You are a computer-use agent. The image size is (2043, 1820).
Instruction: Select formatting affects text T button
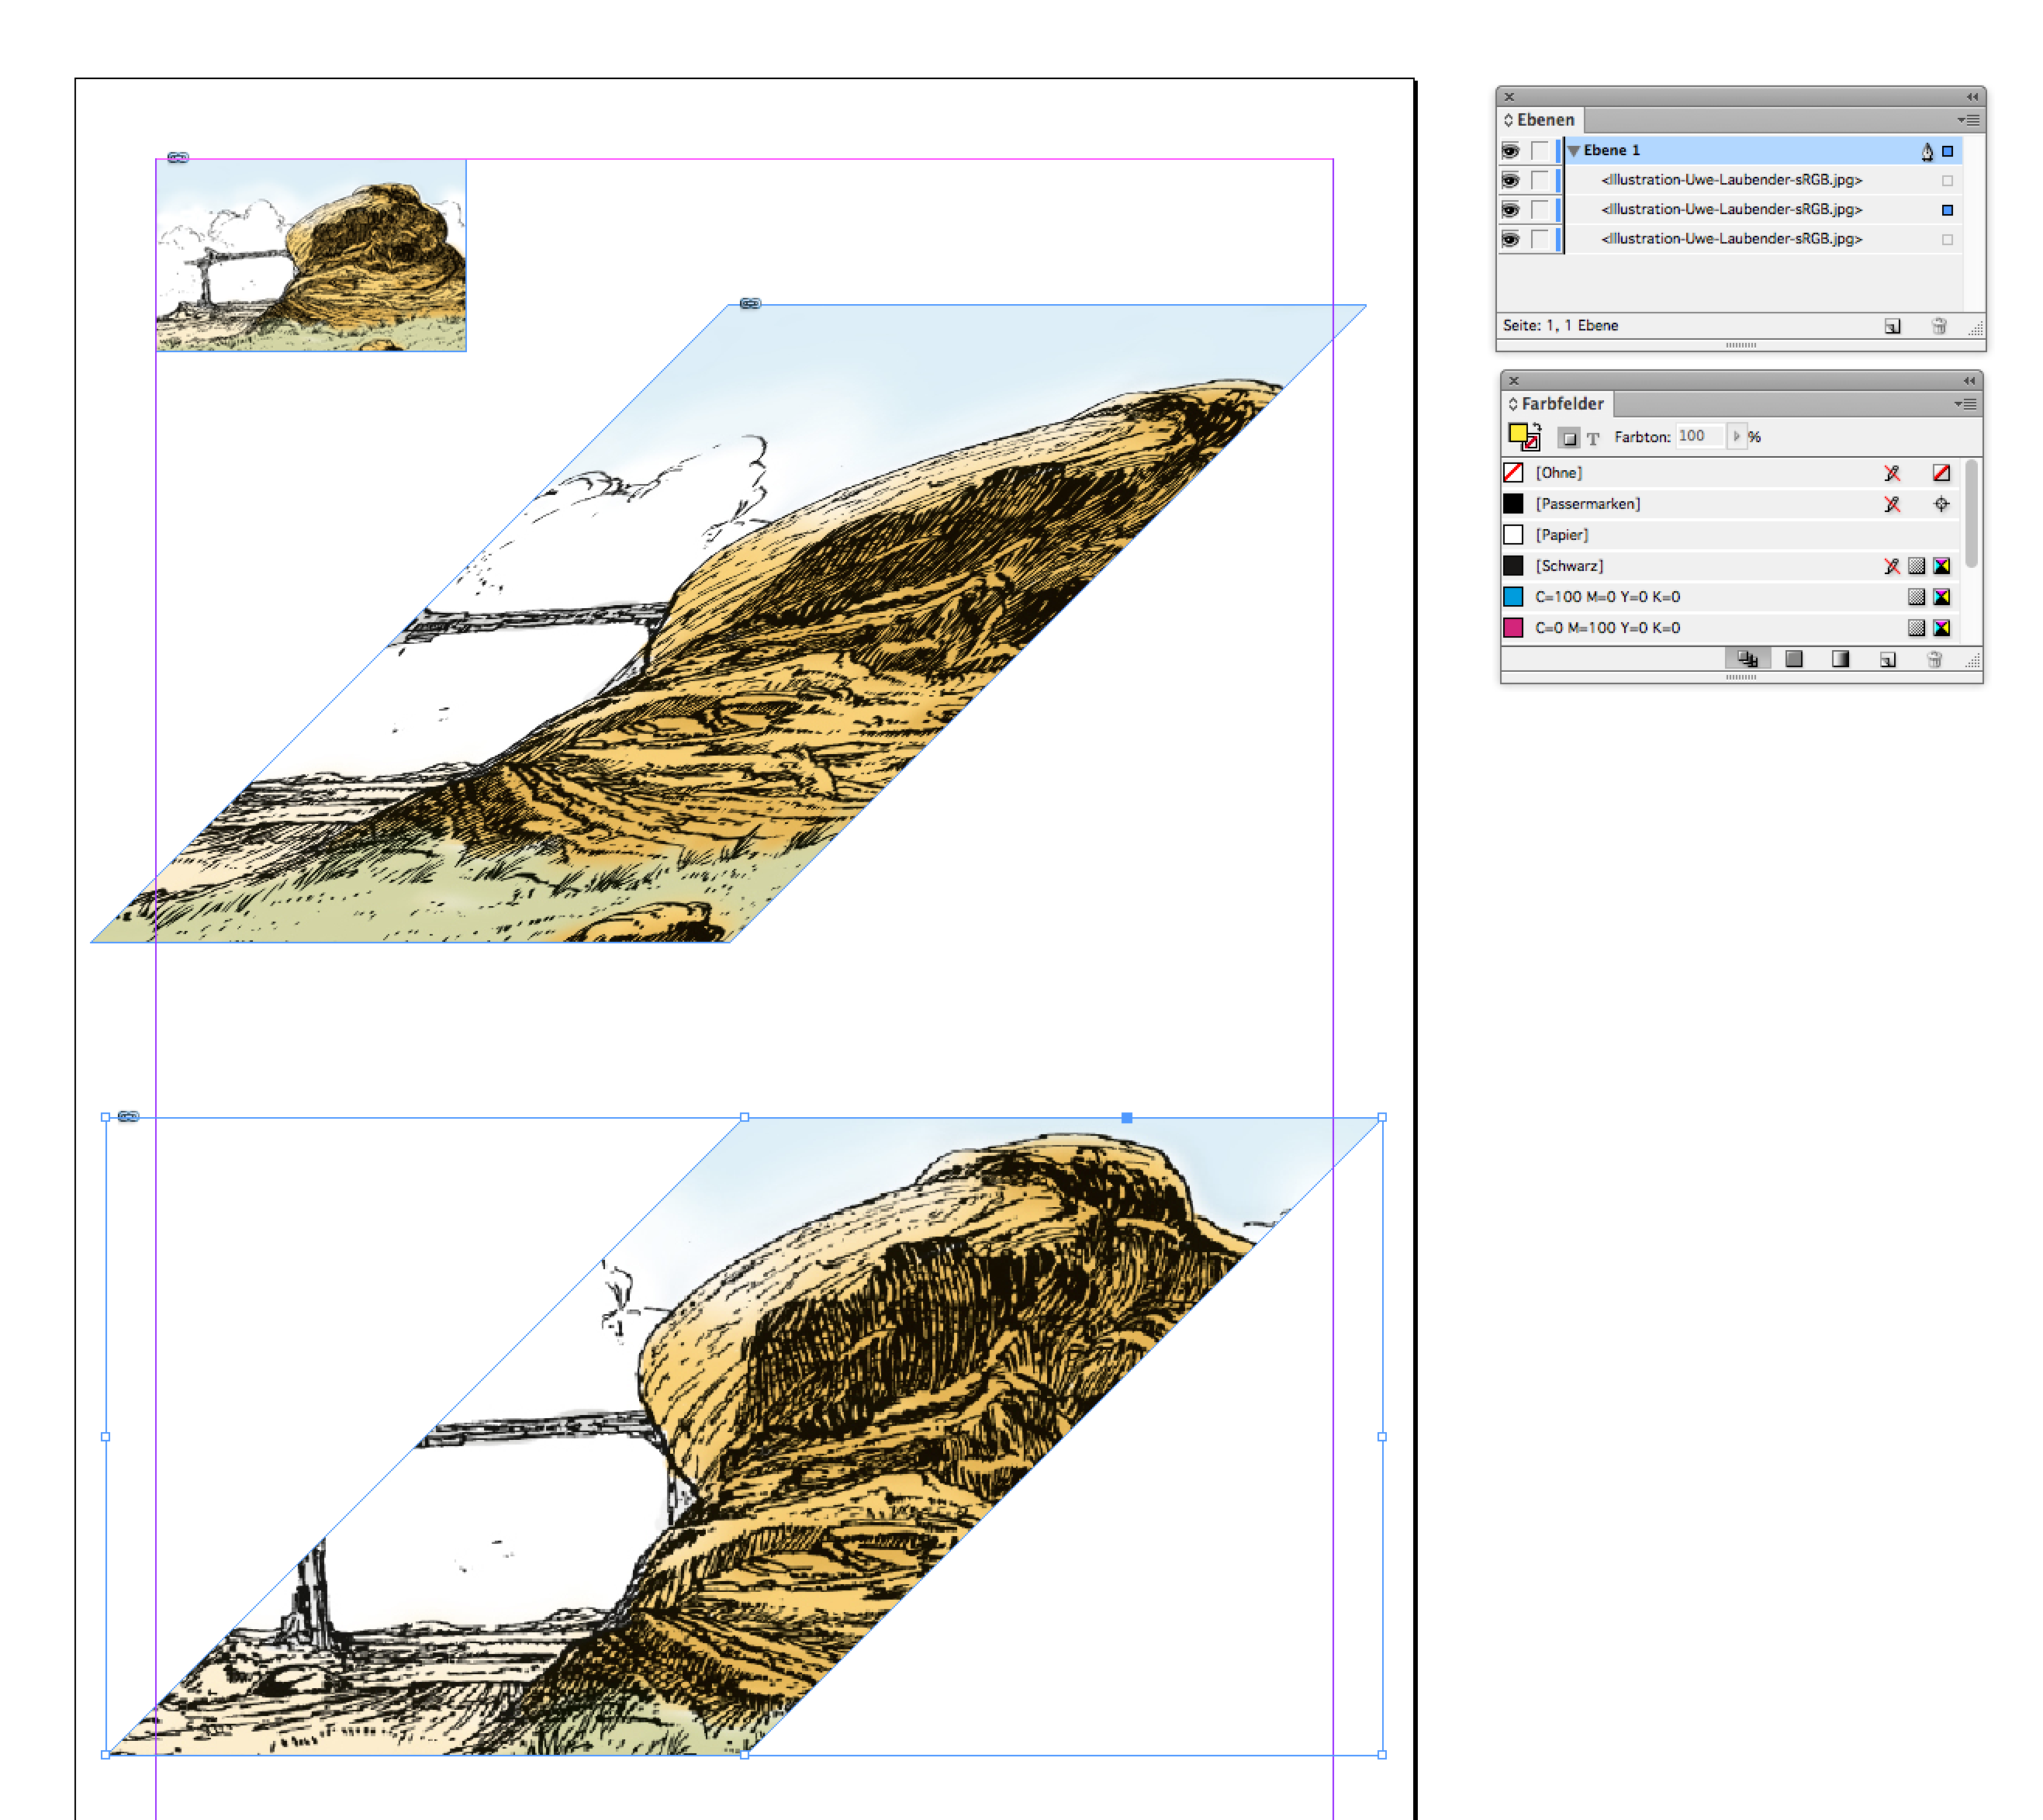click(x=1593, y=438)
